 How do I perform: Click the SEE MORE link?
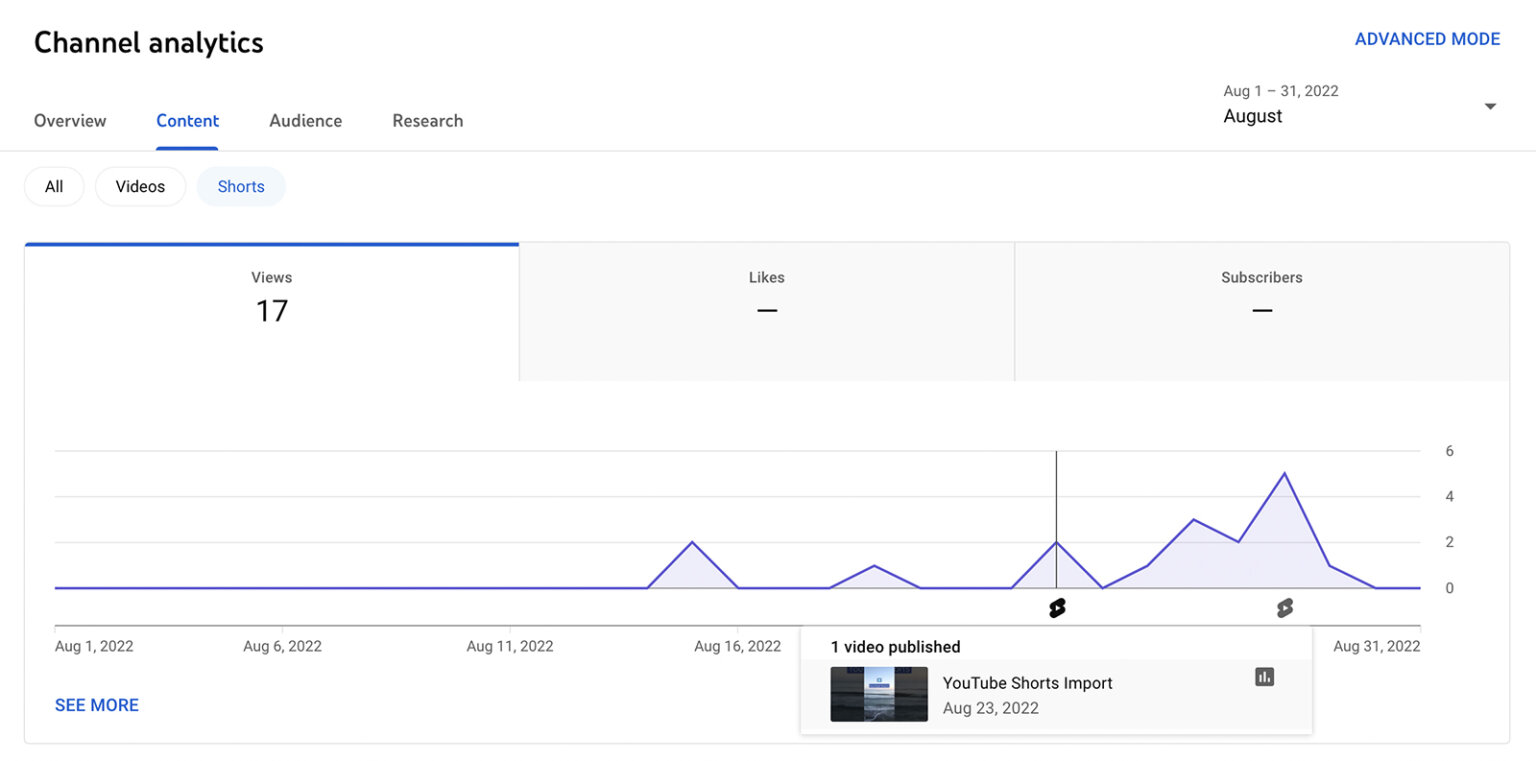(96, 705)
